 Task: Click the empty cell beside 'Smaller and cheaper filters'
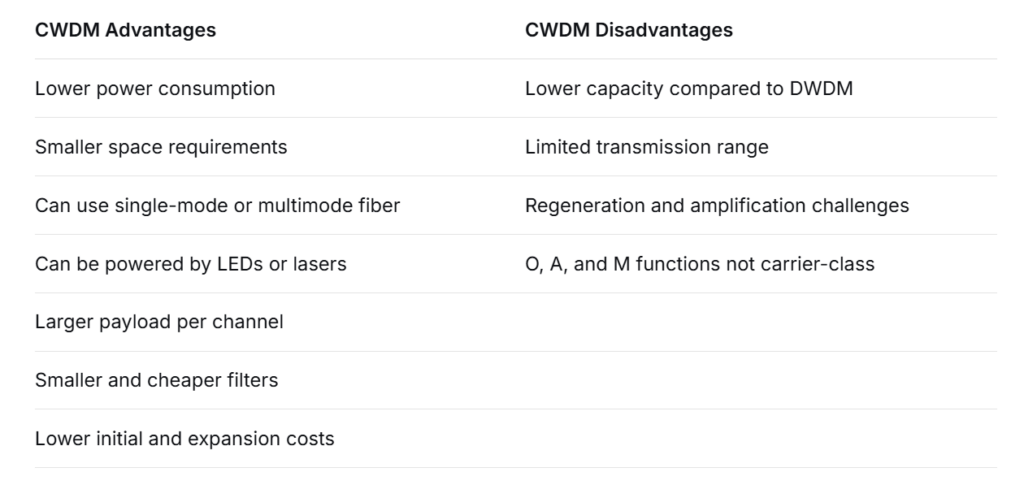click(x=760, y=380)
